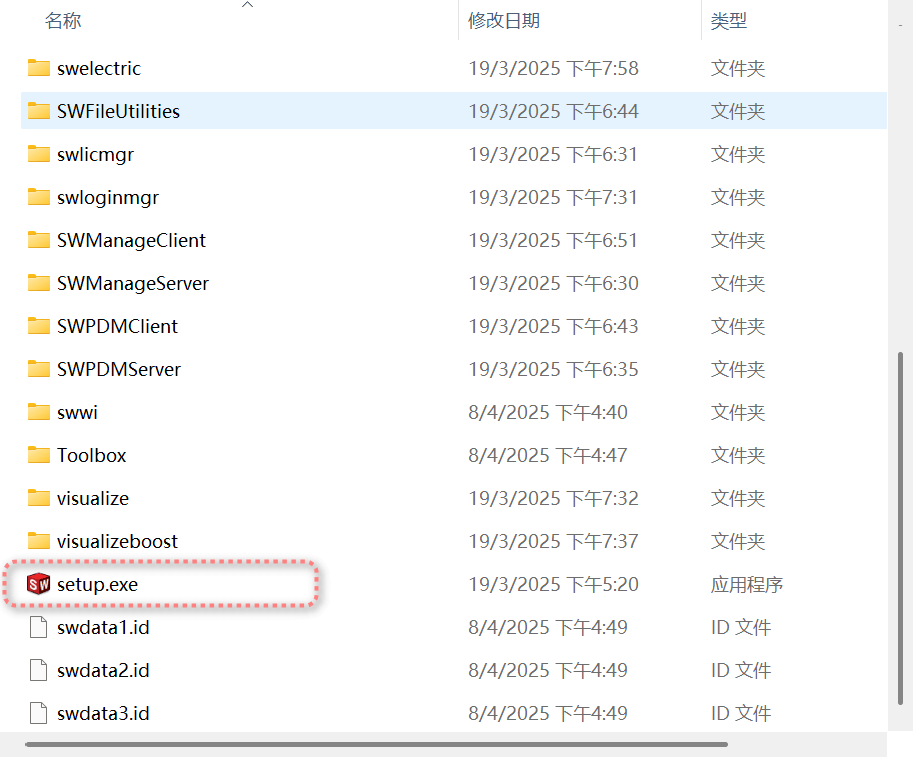Sort by the 类型 column header
Image resolution: width=913 pixels, height=757 pixels.
pos(728,21)
